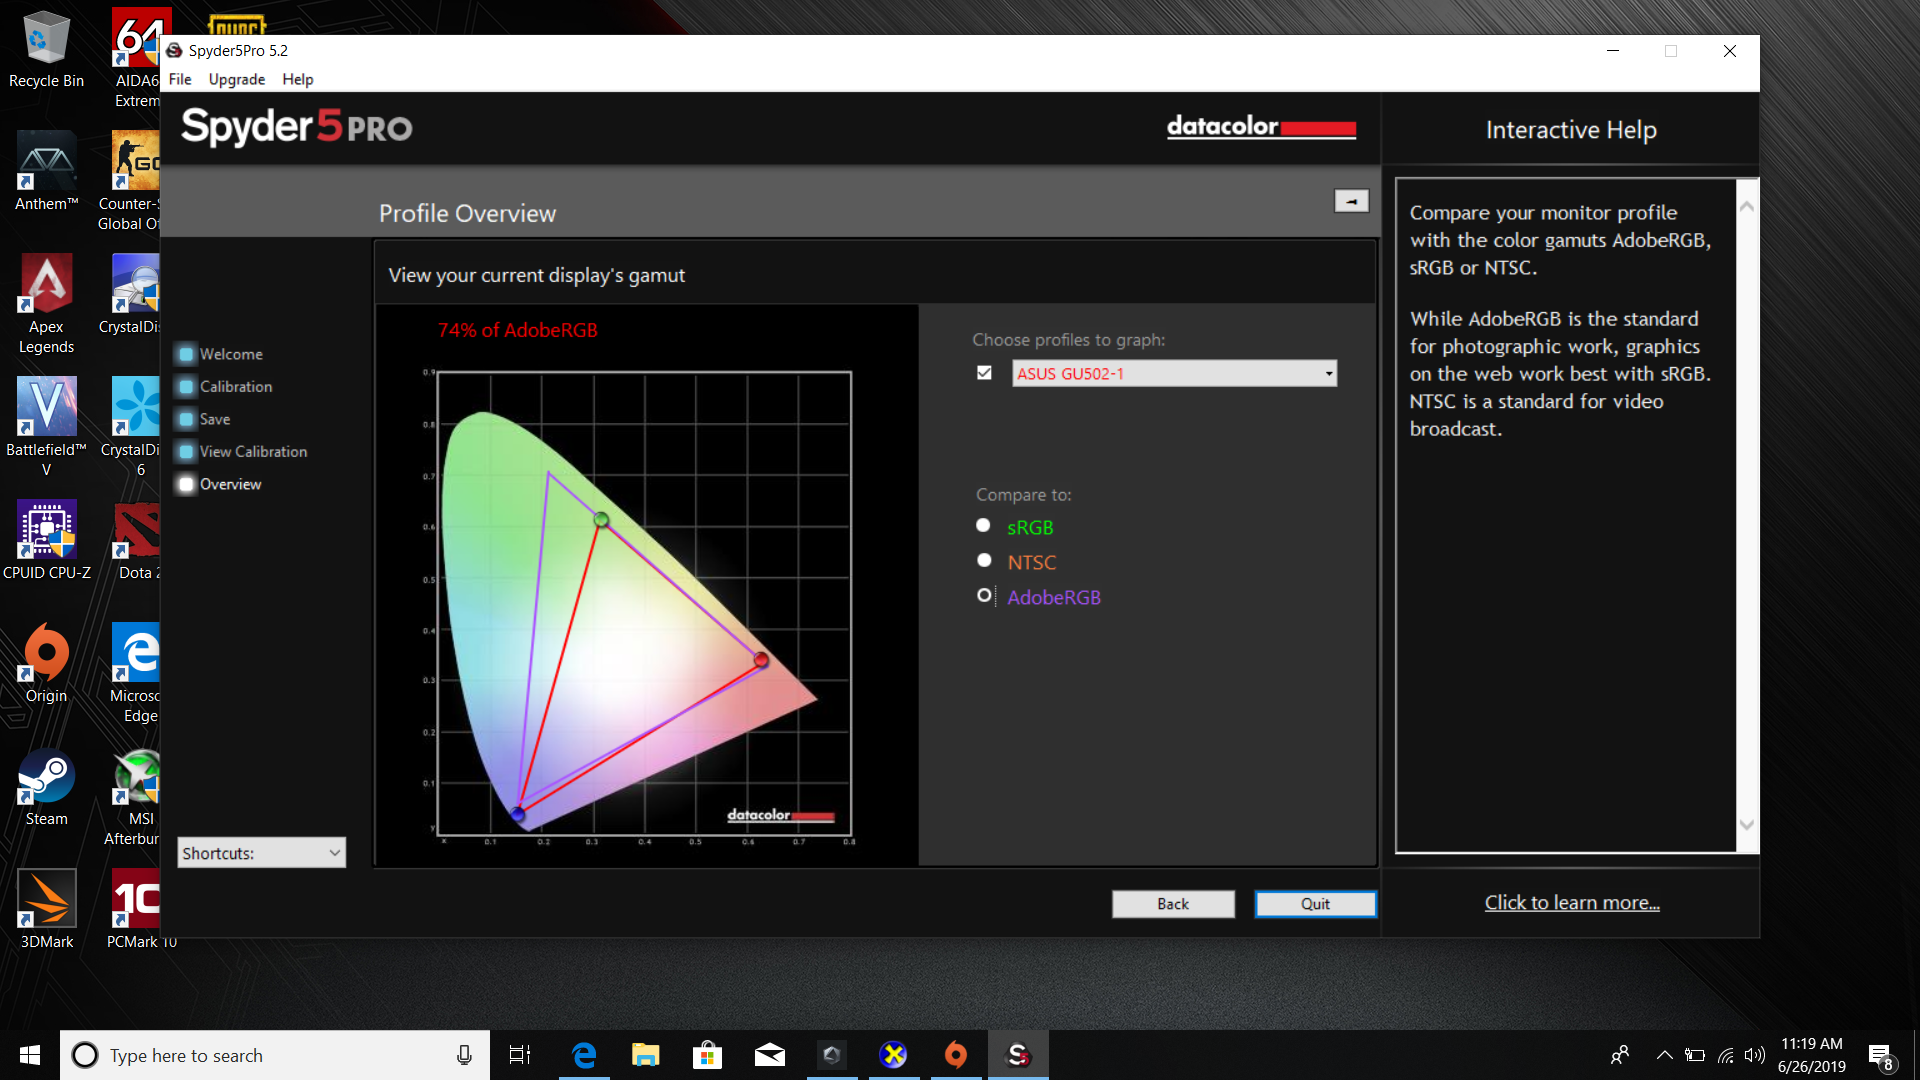Viewport: 1920px width, 1080px height.
Task: Click the red primary point on gamut chart
Action: pos(761,660)
